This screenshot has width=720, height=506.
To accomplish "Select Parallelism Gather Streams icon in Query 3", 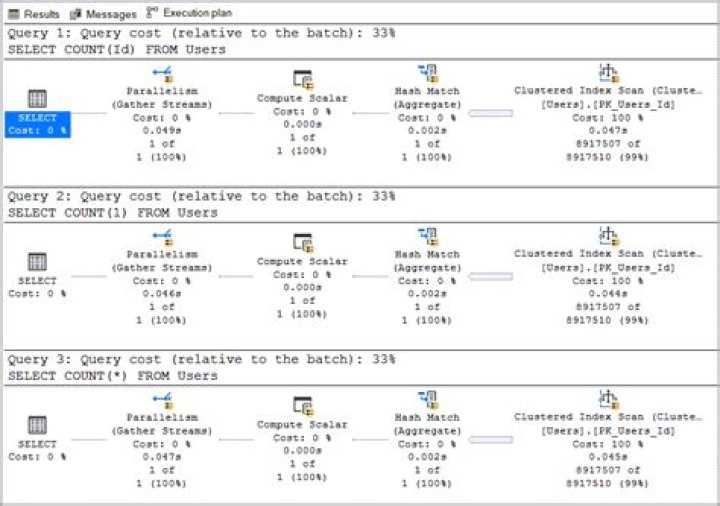I will (x=163, y=401).
